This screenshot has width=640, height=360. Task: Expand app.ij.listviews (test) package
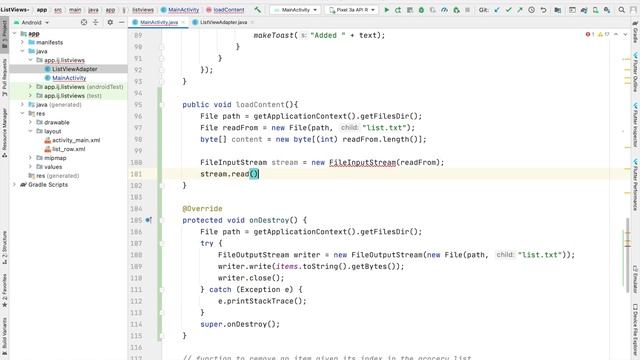coord(30,96)
